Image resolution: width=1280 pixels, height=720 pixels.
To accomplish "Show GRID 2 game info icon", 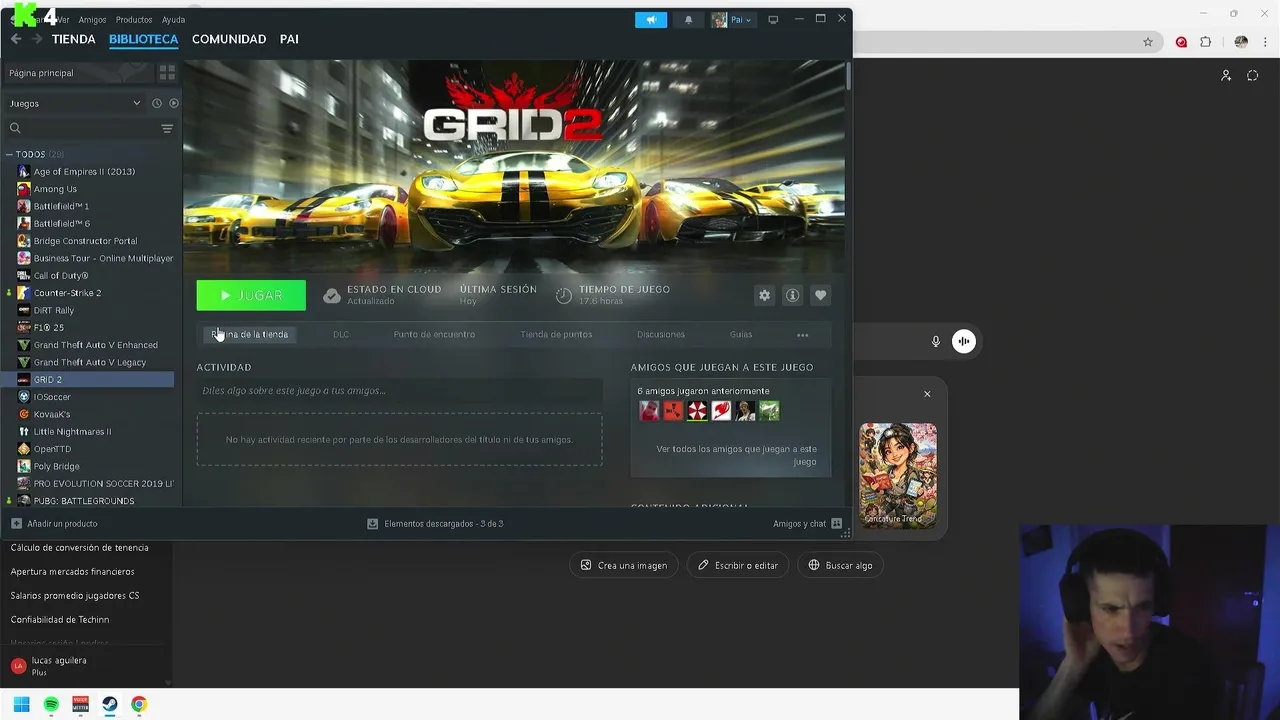I will [x=793, y=295].
